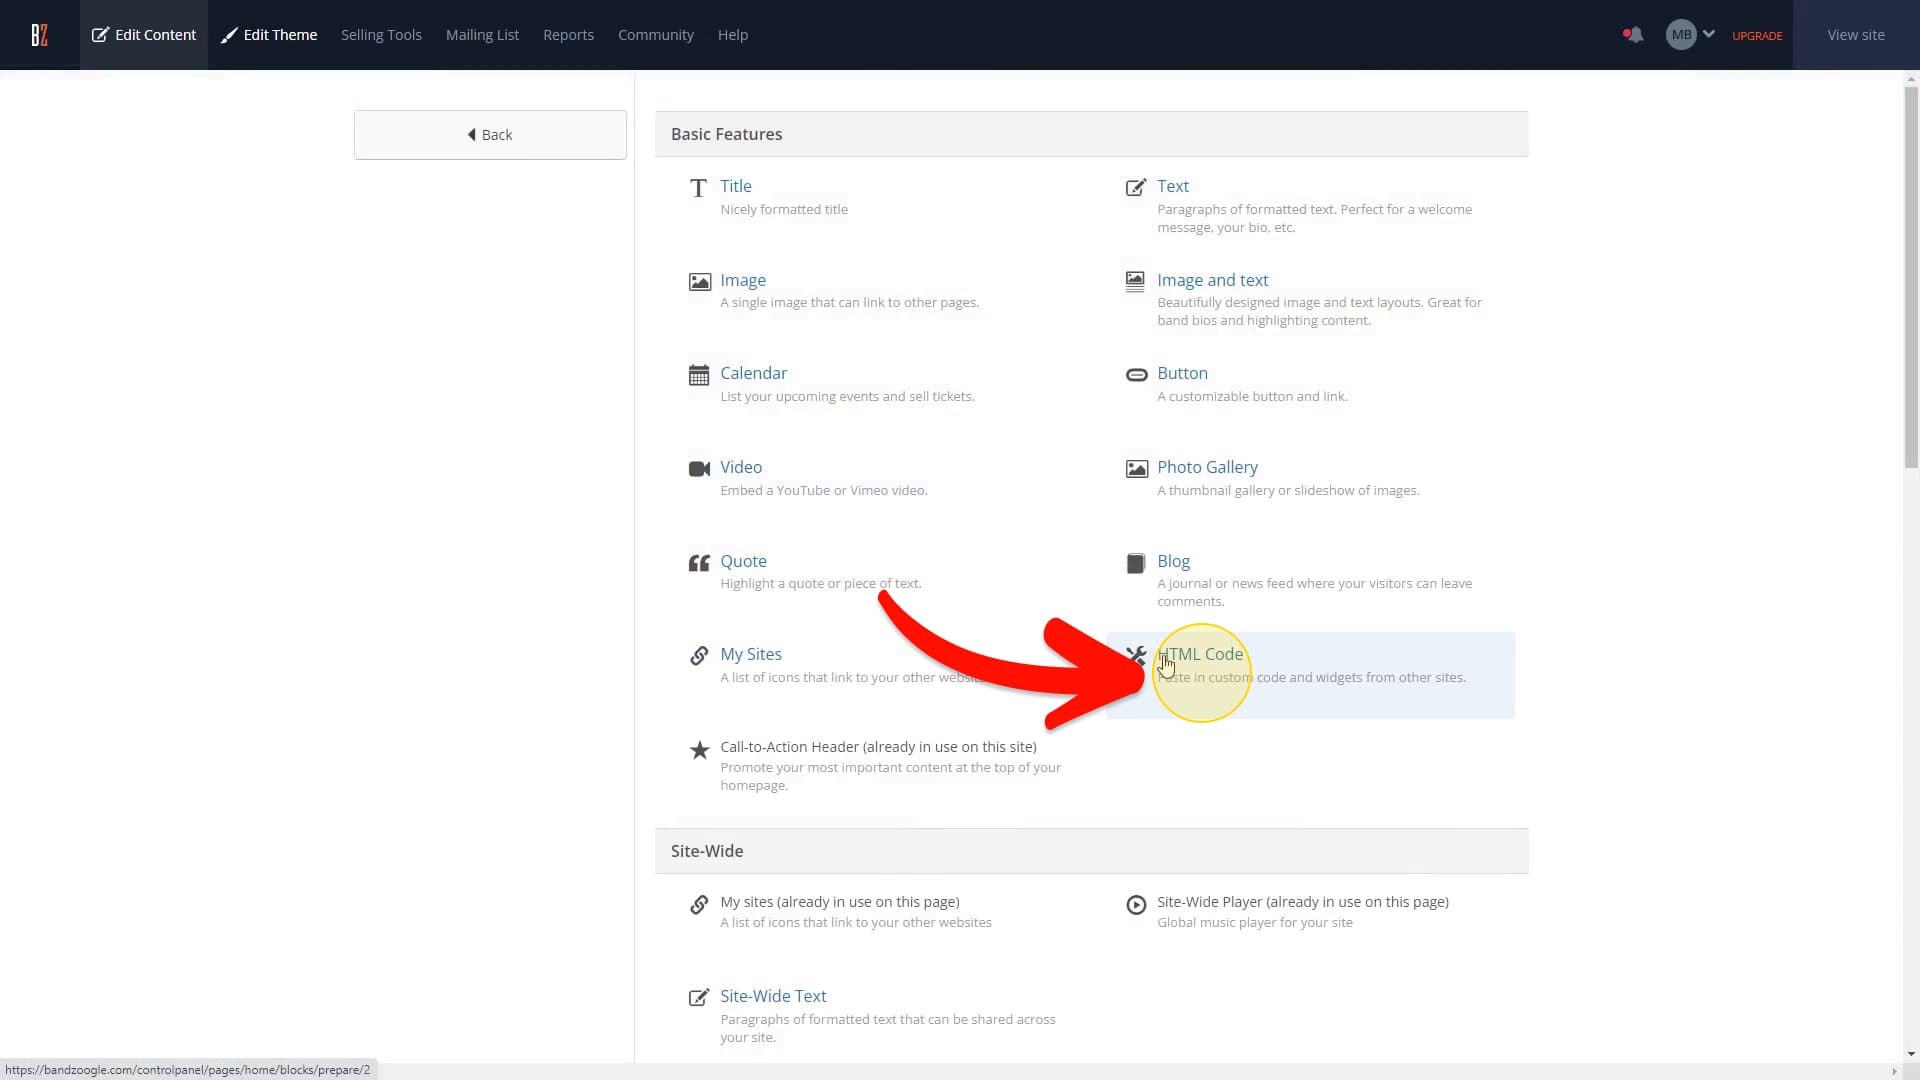Click the Button feature icon
1920x1080 pixels.
click(1136, 375)
